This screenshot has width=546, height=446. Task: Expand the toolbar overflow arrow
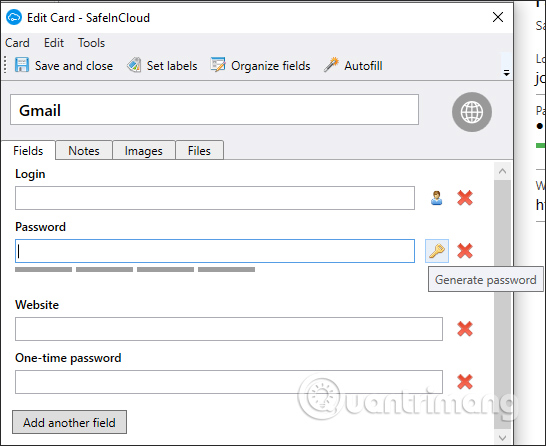click(x=506, y=73)
